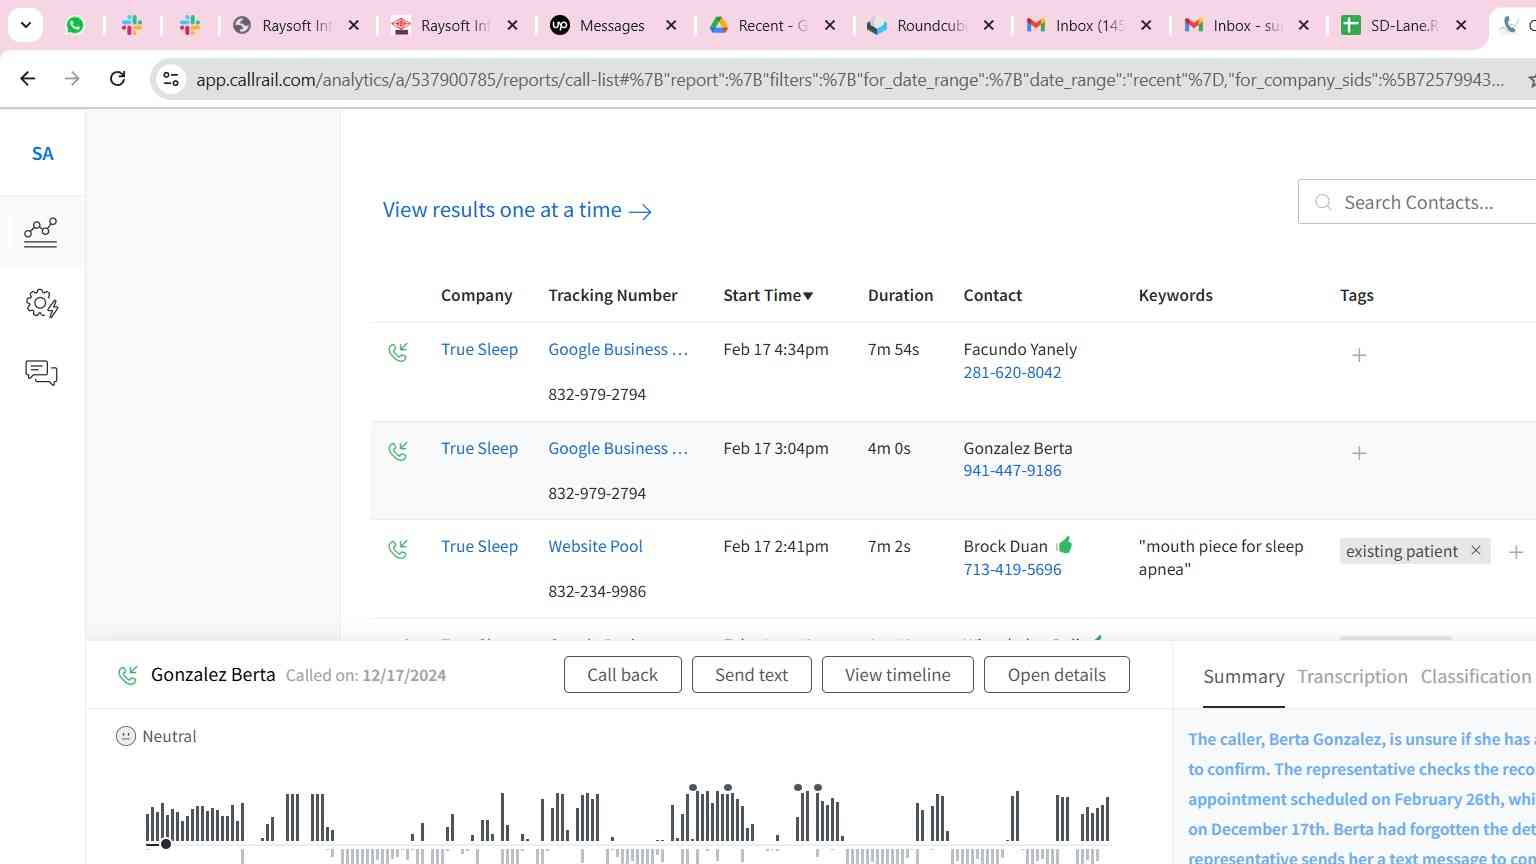
Task: Click the Feb 17 3:04pm start time
Action: pyautogui.click(x=775, y=448)
